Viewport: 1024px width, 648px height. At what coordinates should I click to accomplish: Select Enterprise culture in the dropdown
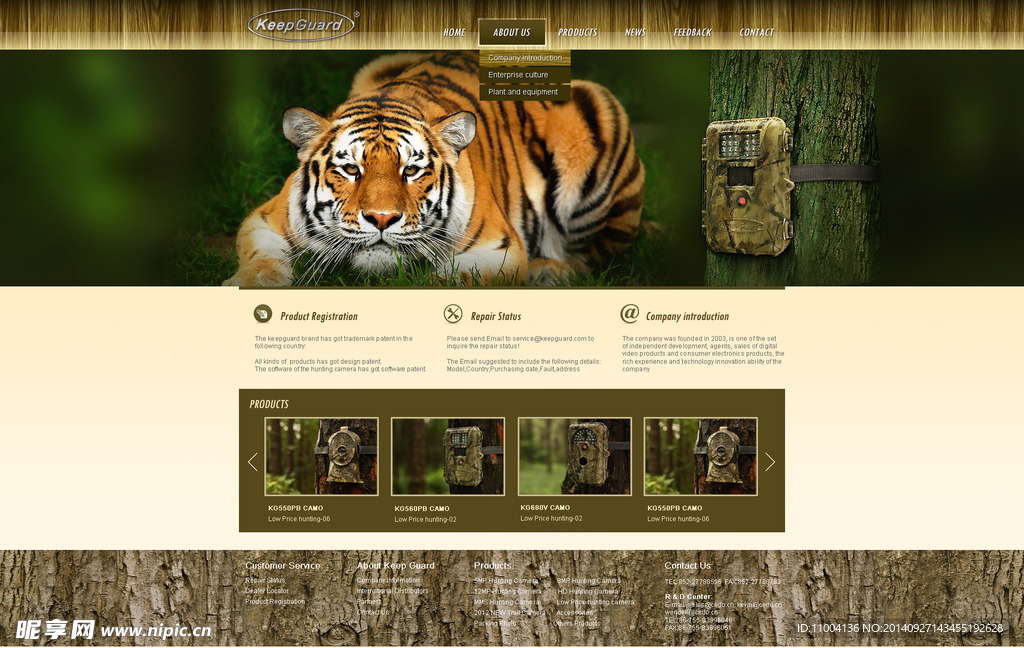click(x=525, y=75)
